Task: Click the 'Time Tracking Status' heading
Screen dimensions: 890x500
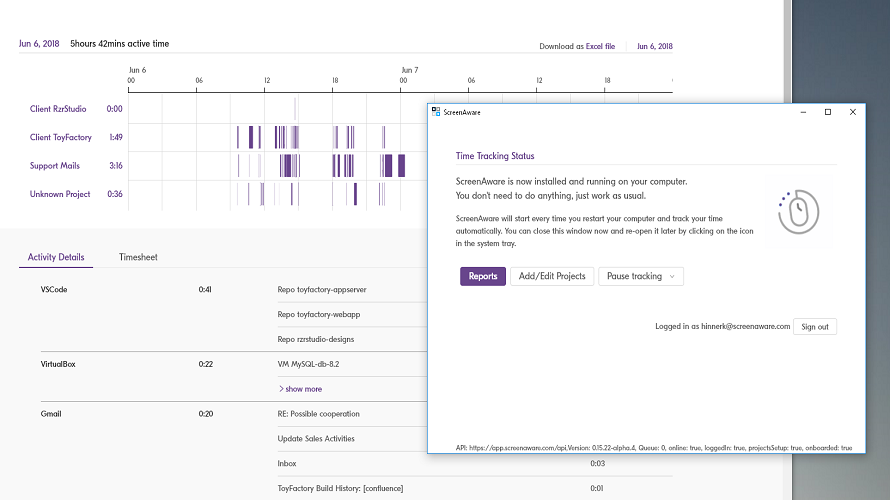Action: click(x=495, y=156)
